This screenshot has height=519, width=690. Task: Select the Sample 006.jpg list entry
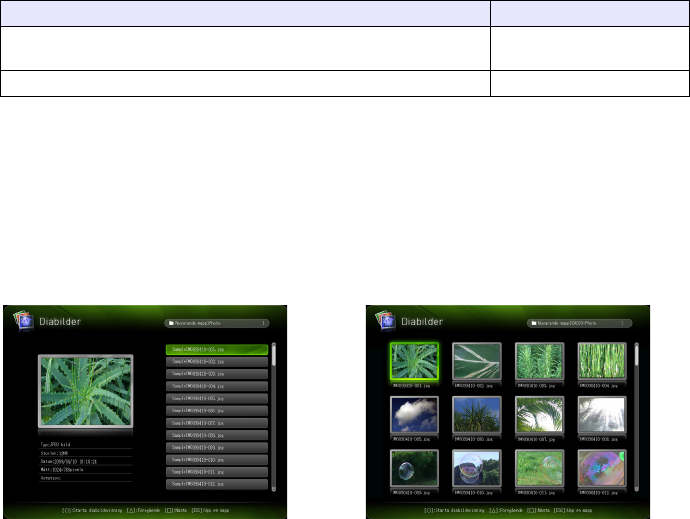[217, 411]
